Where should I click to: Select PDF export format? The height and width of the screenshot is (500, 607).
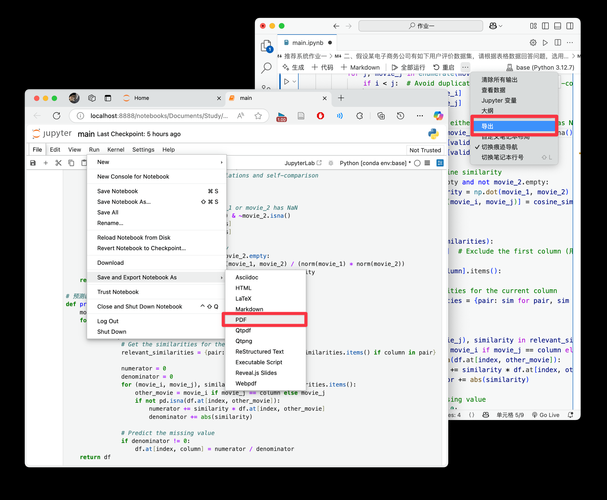pyautogui.click(x=242, y=319)
